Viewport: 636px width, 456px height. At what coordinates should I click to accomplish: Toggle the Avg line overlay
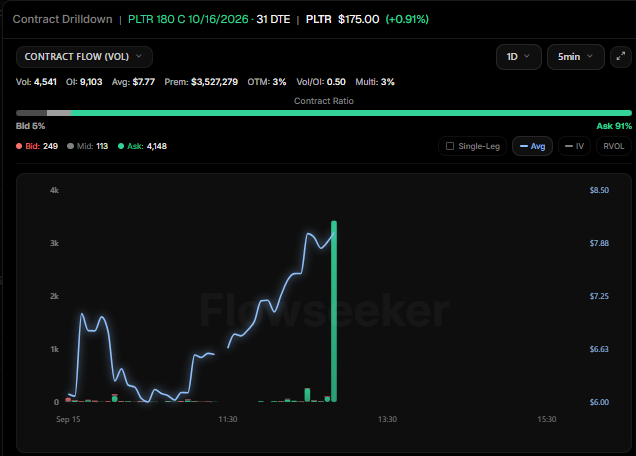pyautogui.click(x=533, y=146)
